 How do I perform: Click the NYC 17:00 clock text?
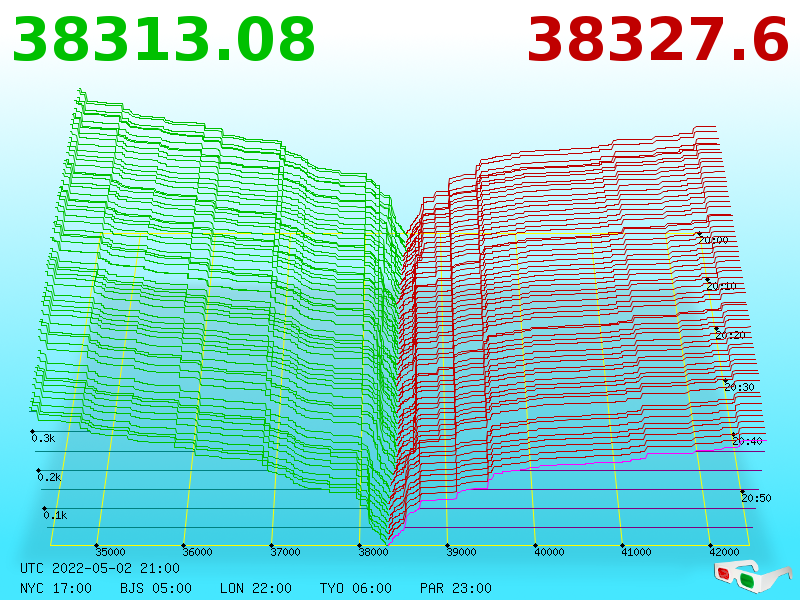point(56,588)
